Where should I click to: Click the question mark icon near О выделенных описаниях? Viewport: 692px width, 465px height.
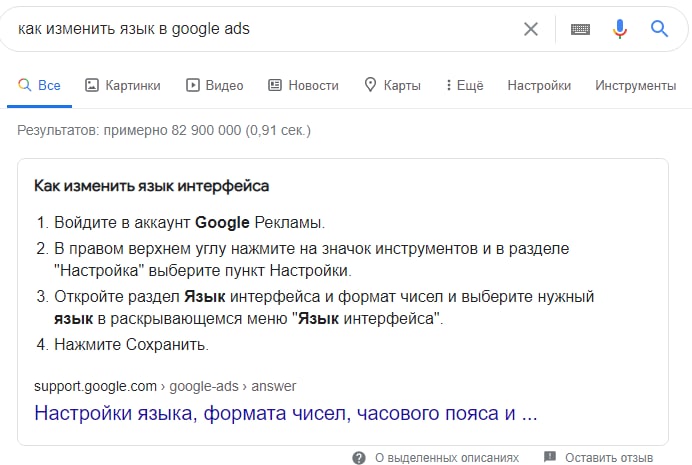(359, 458)
